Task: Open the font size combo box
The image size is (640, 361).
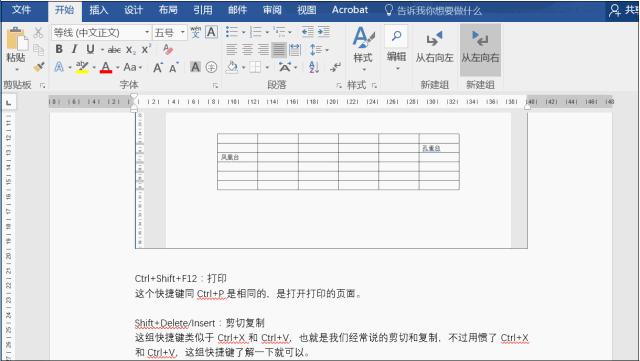Action: [x=170, y=32]
